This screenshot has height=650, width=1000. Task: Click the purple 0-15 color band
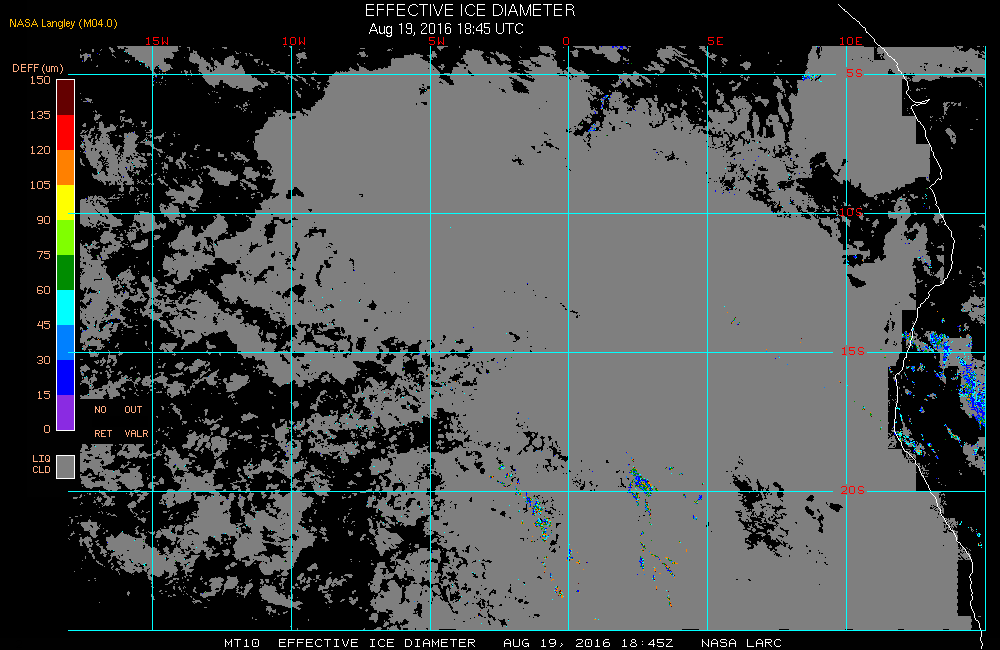[x=66, y=413]
